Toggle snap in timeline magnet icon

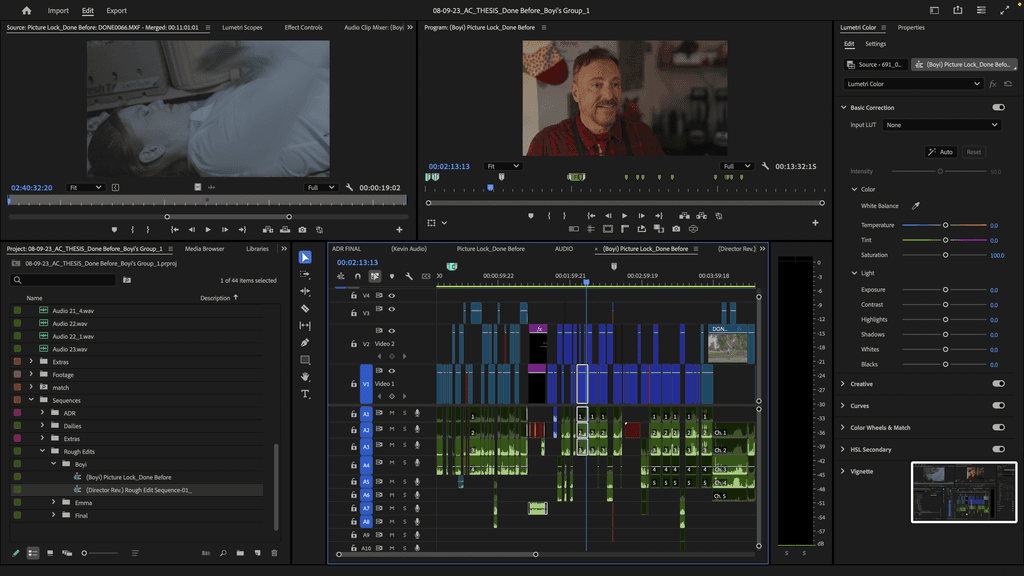coord(357,276)
